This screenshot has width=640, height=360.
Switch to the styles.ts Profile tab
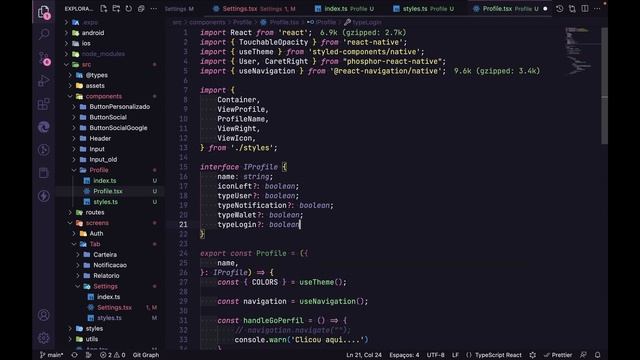(x=424, y=9)
